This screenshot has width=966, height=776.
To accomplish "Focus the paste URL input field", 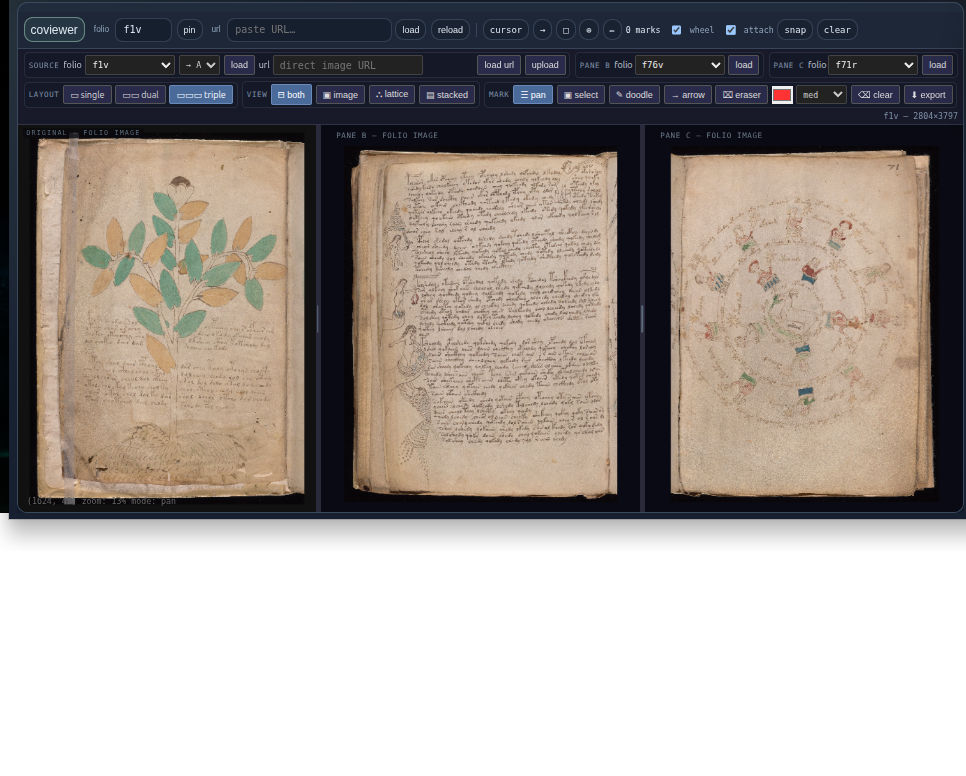I will click(x=309, y=30).
